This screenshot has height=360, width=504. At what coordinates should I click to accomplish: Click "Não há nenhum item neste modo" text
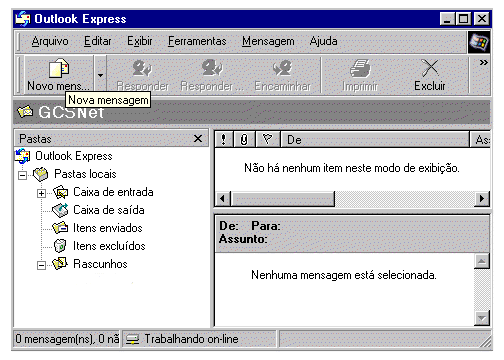323,168
